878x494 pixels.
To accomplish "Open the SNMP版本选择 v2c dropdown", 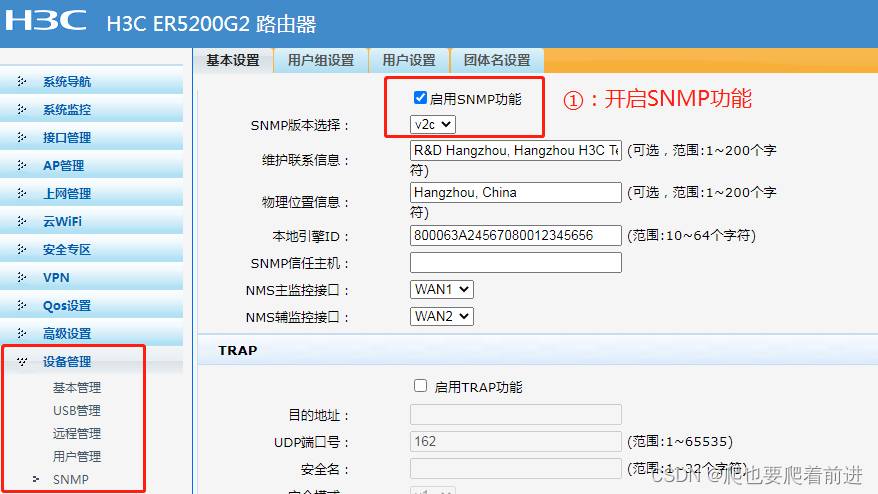I will (x=433, y=124).
